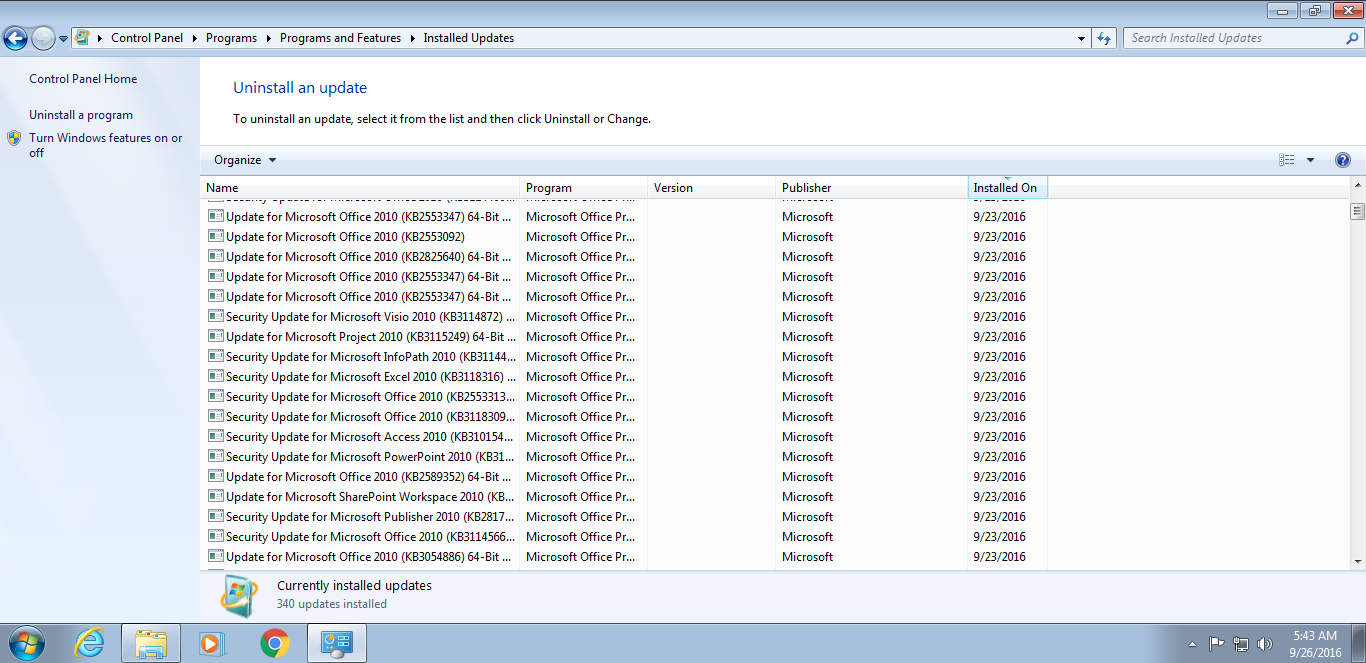Click the address bar refresh button
This screenshot has width=1366, height=663.
point(1104,38)
